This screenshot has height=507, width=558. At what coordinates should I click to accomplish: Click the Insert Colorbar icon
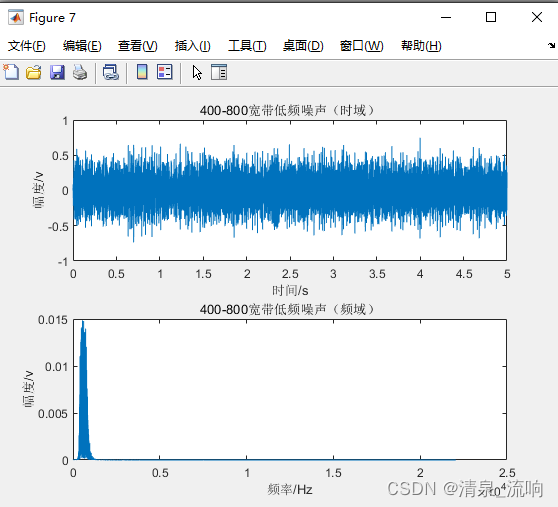coord(142,72)
